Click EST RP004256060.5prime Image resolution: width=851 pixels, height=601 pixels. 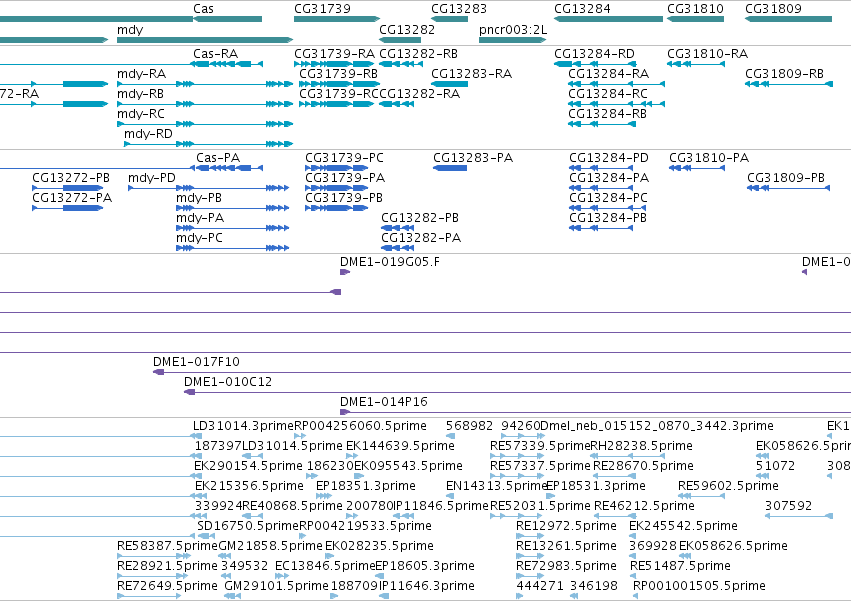tap(360, 426)
